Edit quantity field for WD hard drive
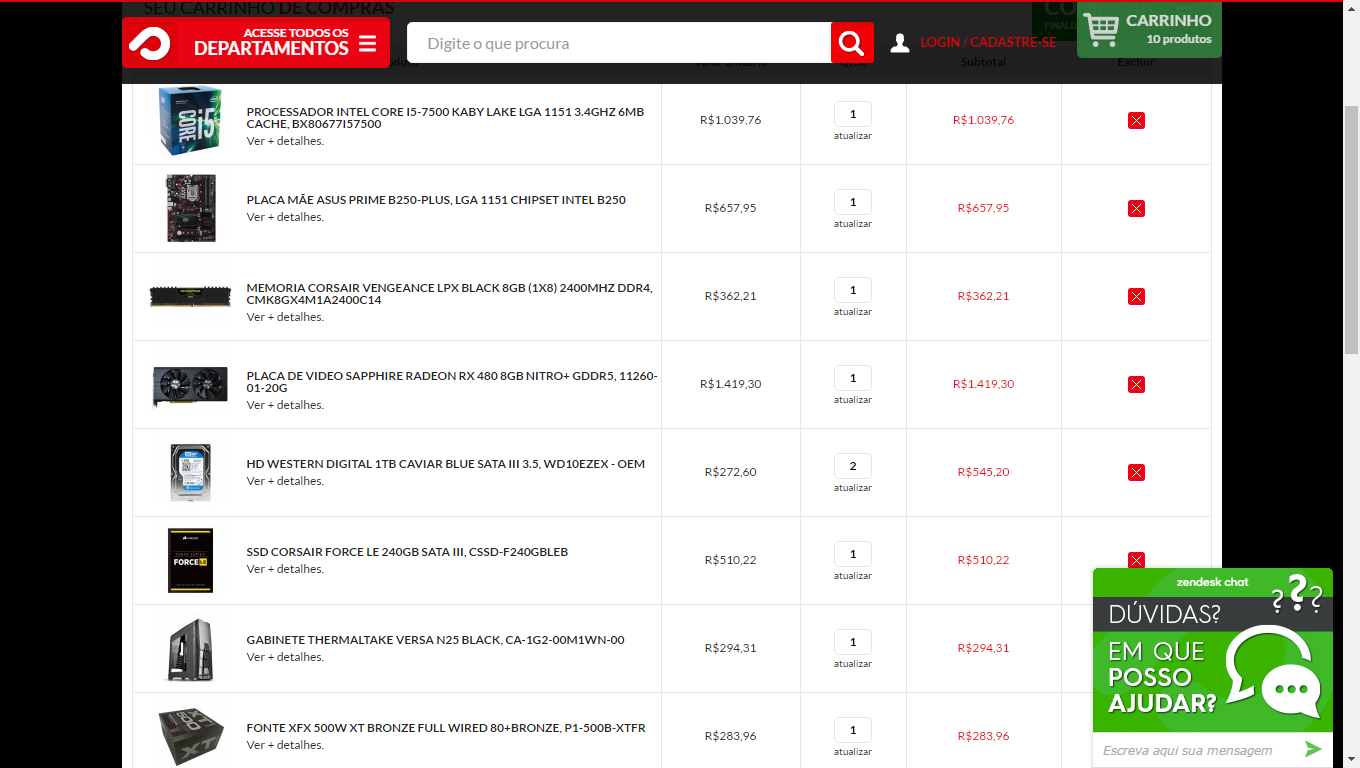 [x=853, y=466]
